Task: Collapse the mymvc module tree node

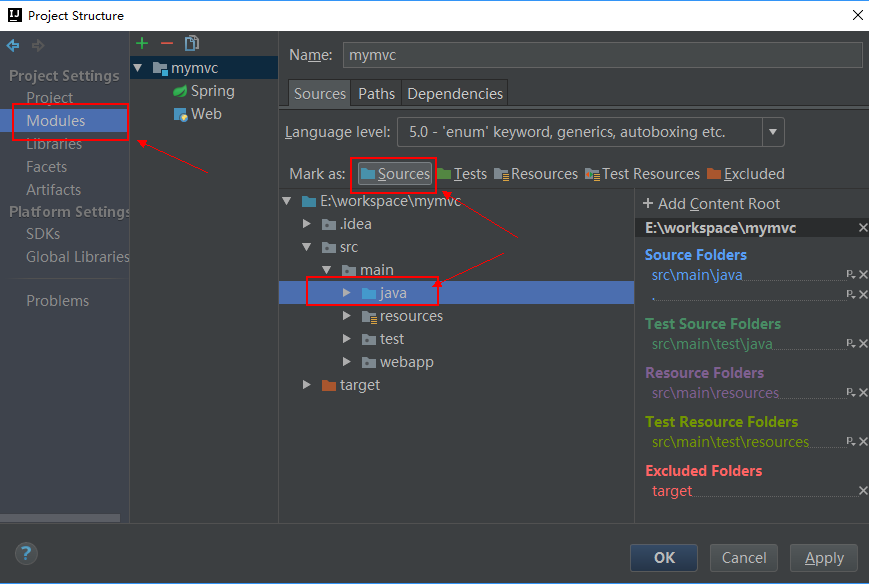Action: pos(139,68)
